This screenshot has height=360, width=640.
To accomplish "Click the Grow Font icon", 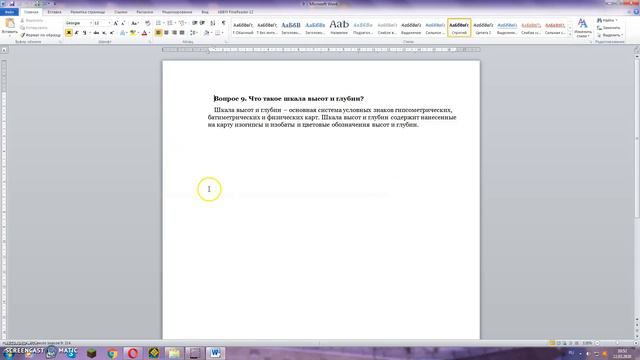I will pos(116,23).
